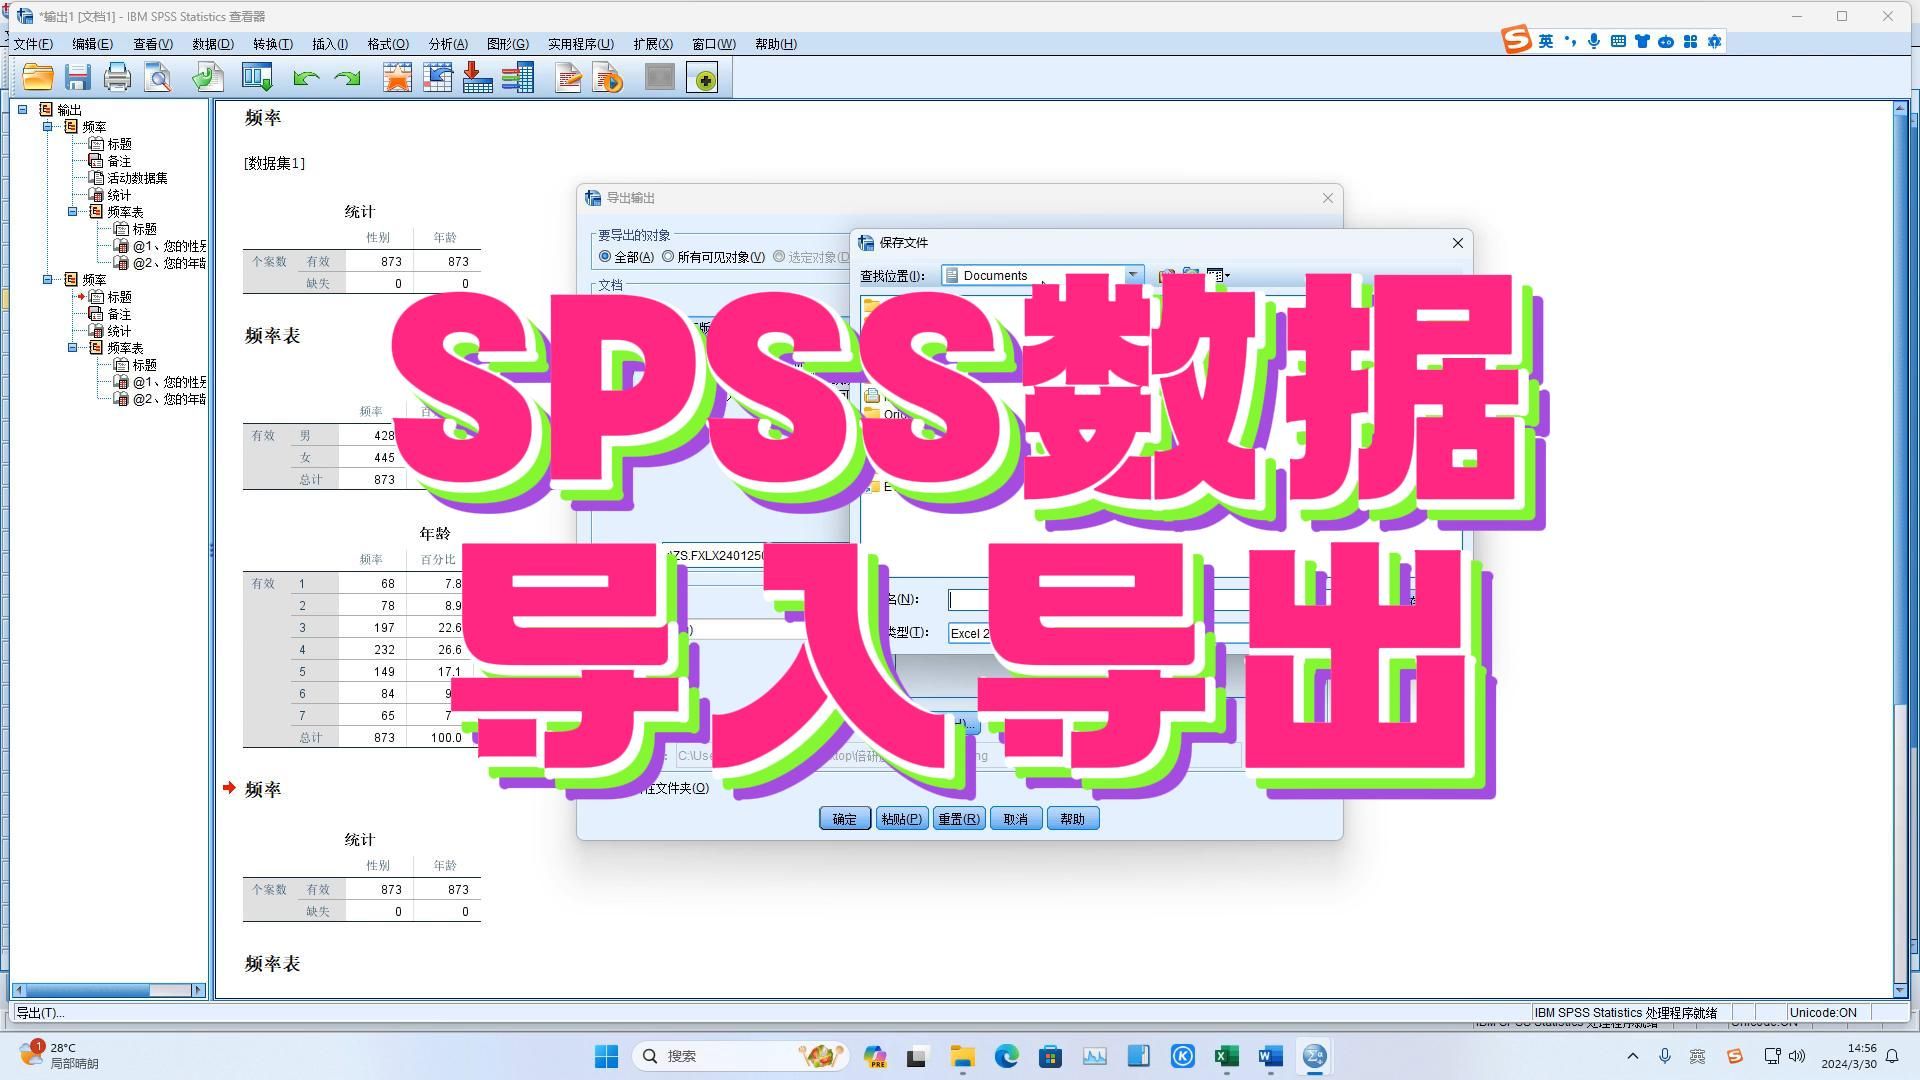Click the 帮助 button in export dialog
This screenshot has height=1080, width=1920.
coord(1073,819)
